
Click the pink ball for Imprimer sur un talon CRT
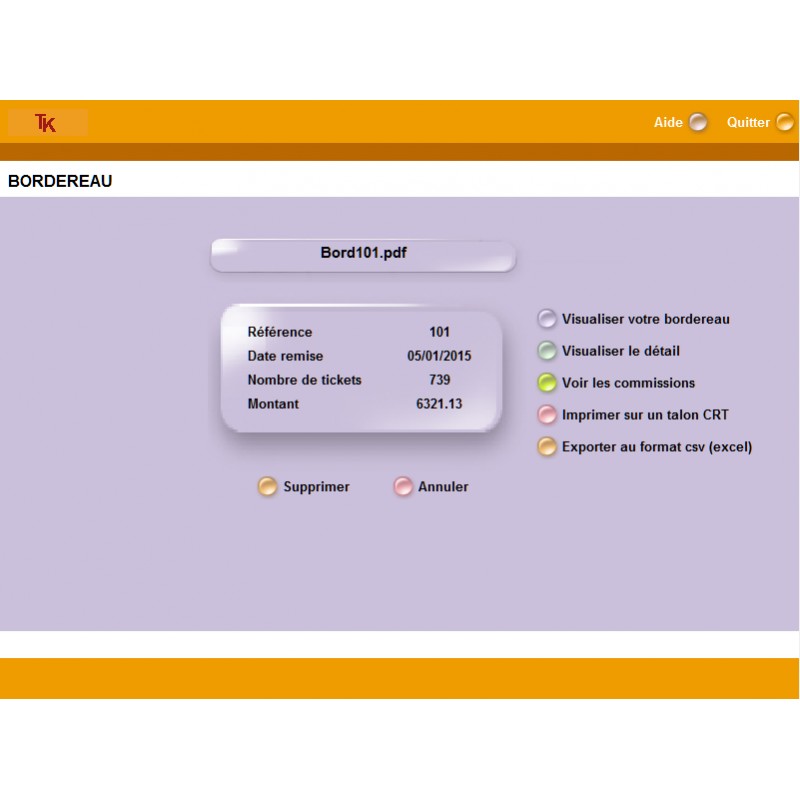[547, 415]
